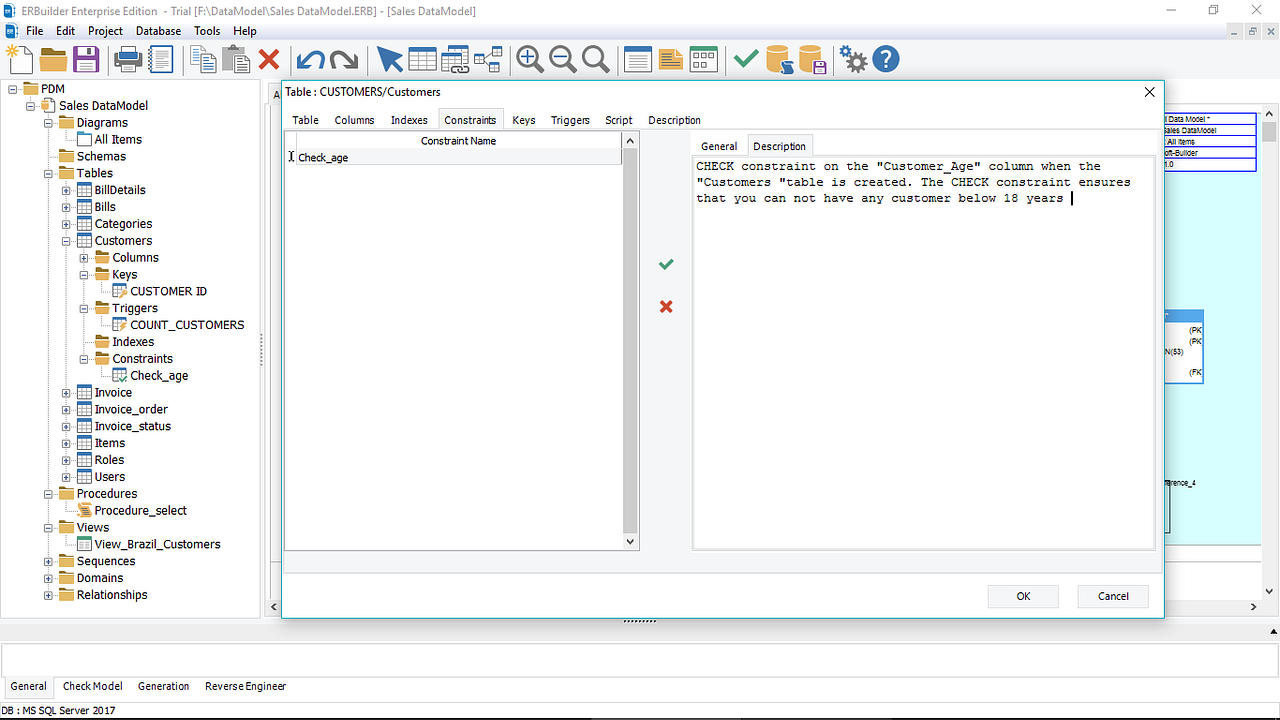The width and height of the screenshot is (1280, 720).
Task: Select the Zoom In tool
Action: (529, 59)
